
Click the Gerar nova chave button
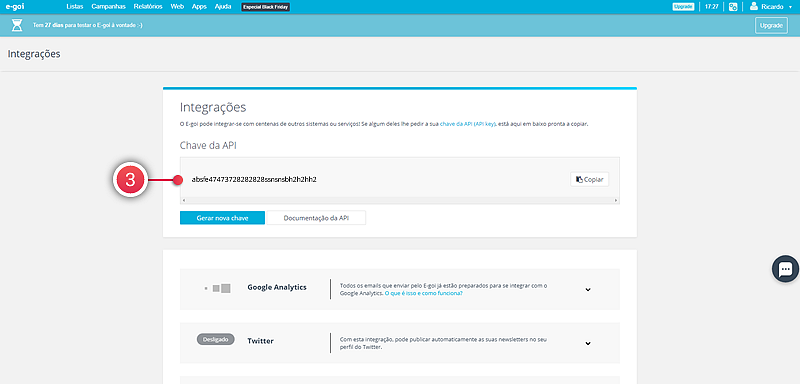(222, 218)
